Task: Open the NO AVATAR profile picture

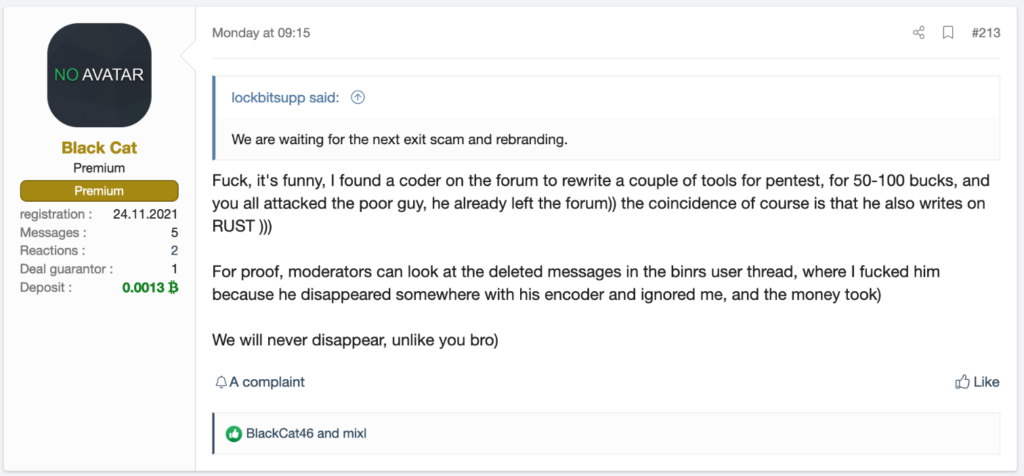Action: click(100, 74)
